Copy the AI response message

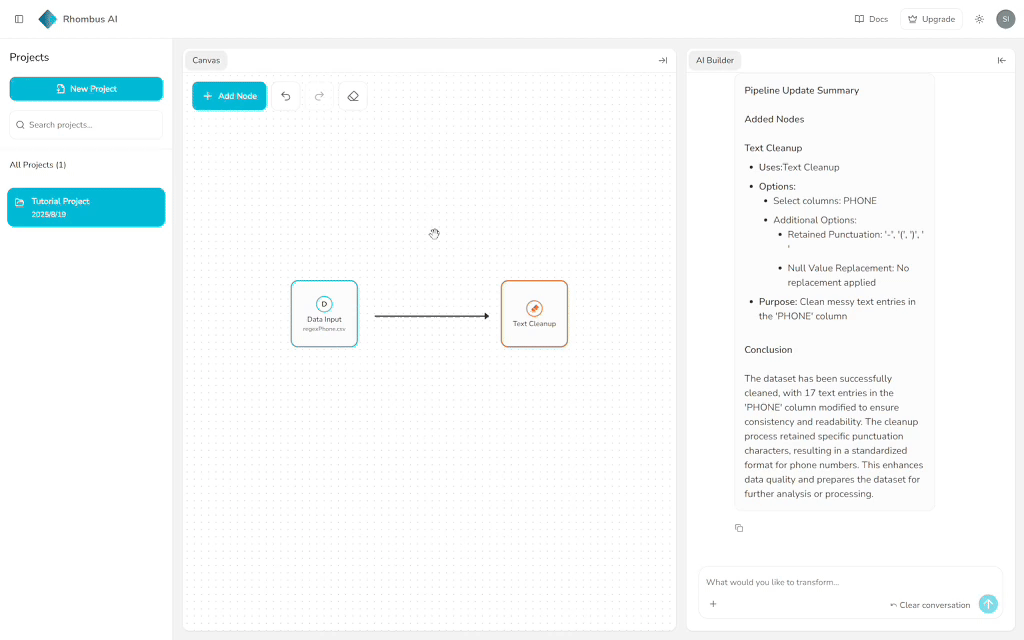click(x=739, y=528)
